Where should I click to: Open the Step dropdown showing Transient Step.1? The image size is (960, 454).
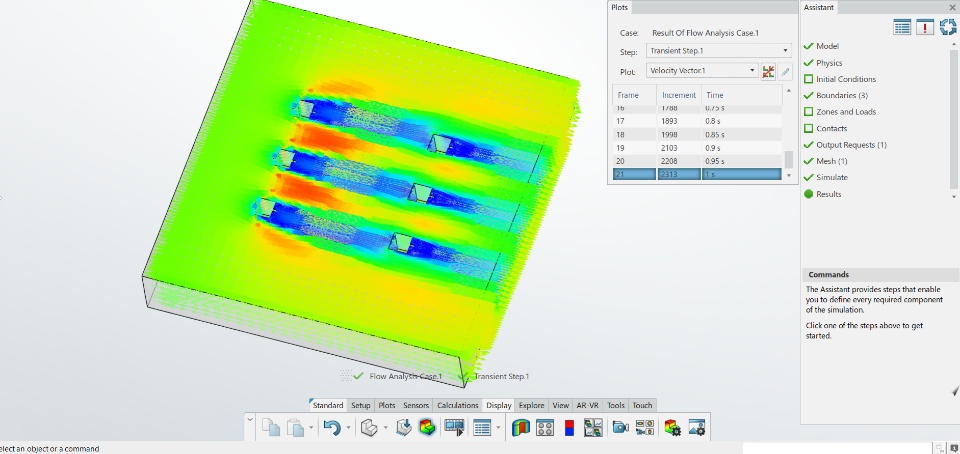pos(719,51)
